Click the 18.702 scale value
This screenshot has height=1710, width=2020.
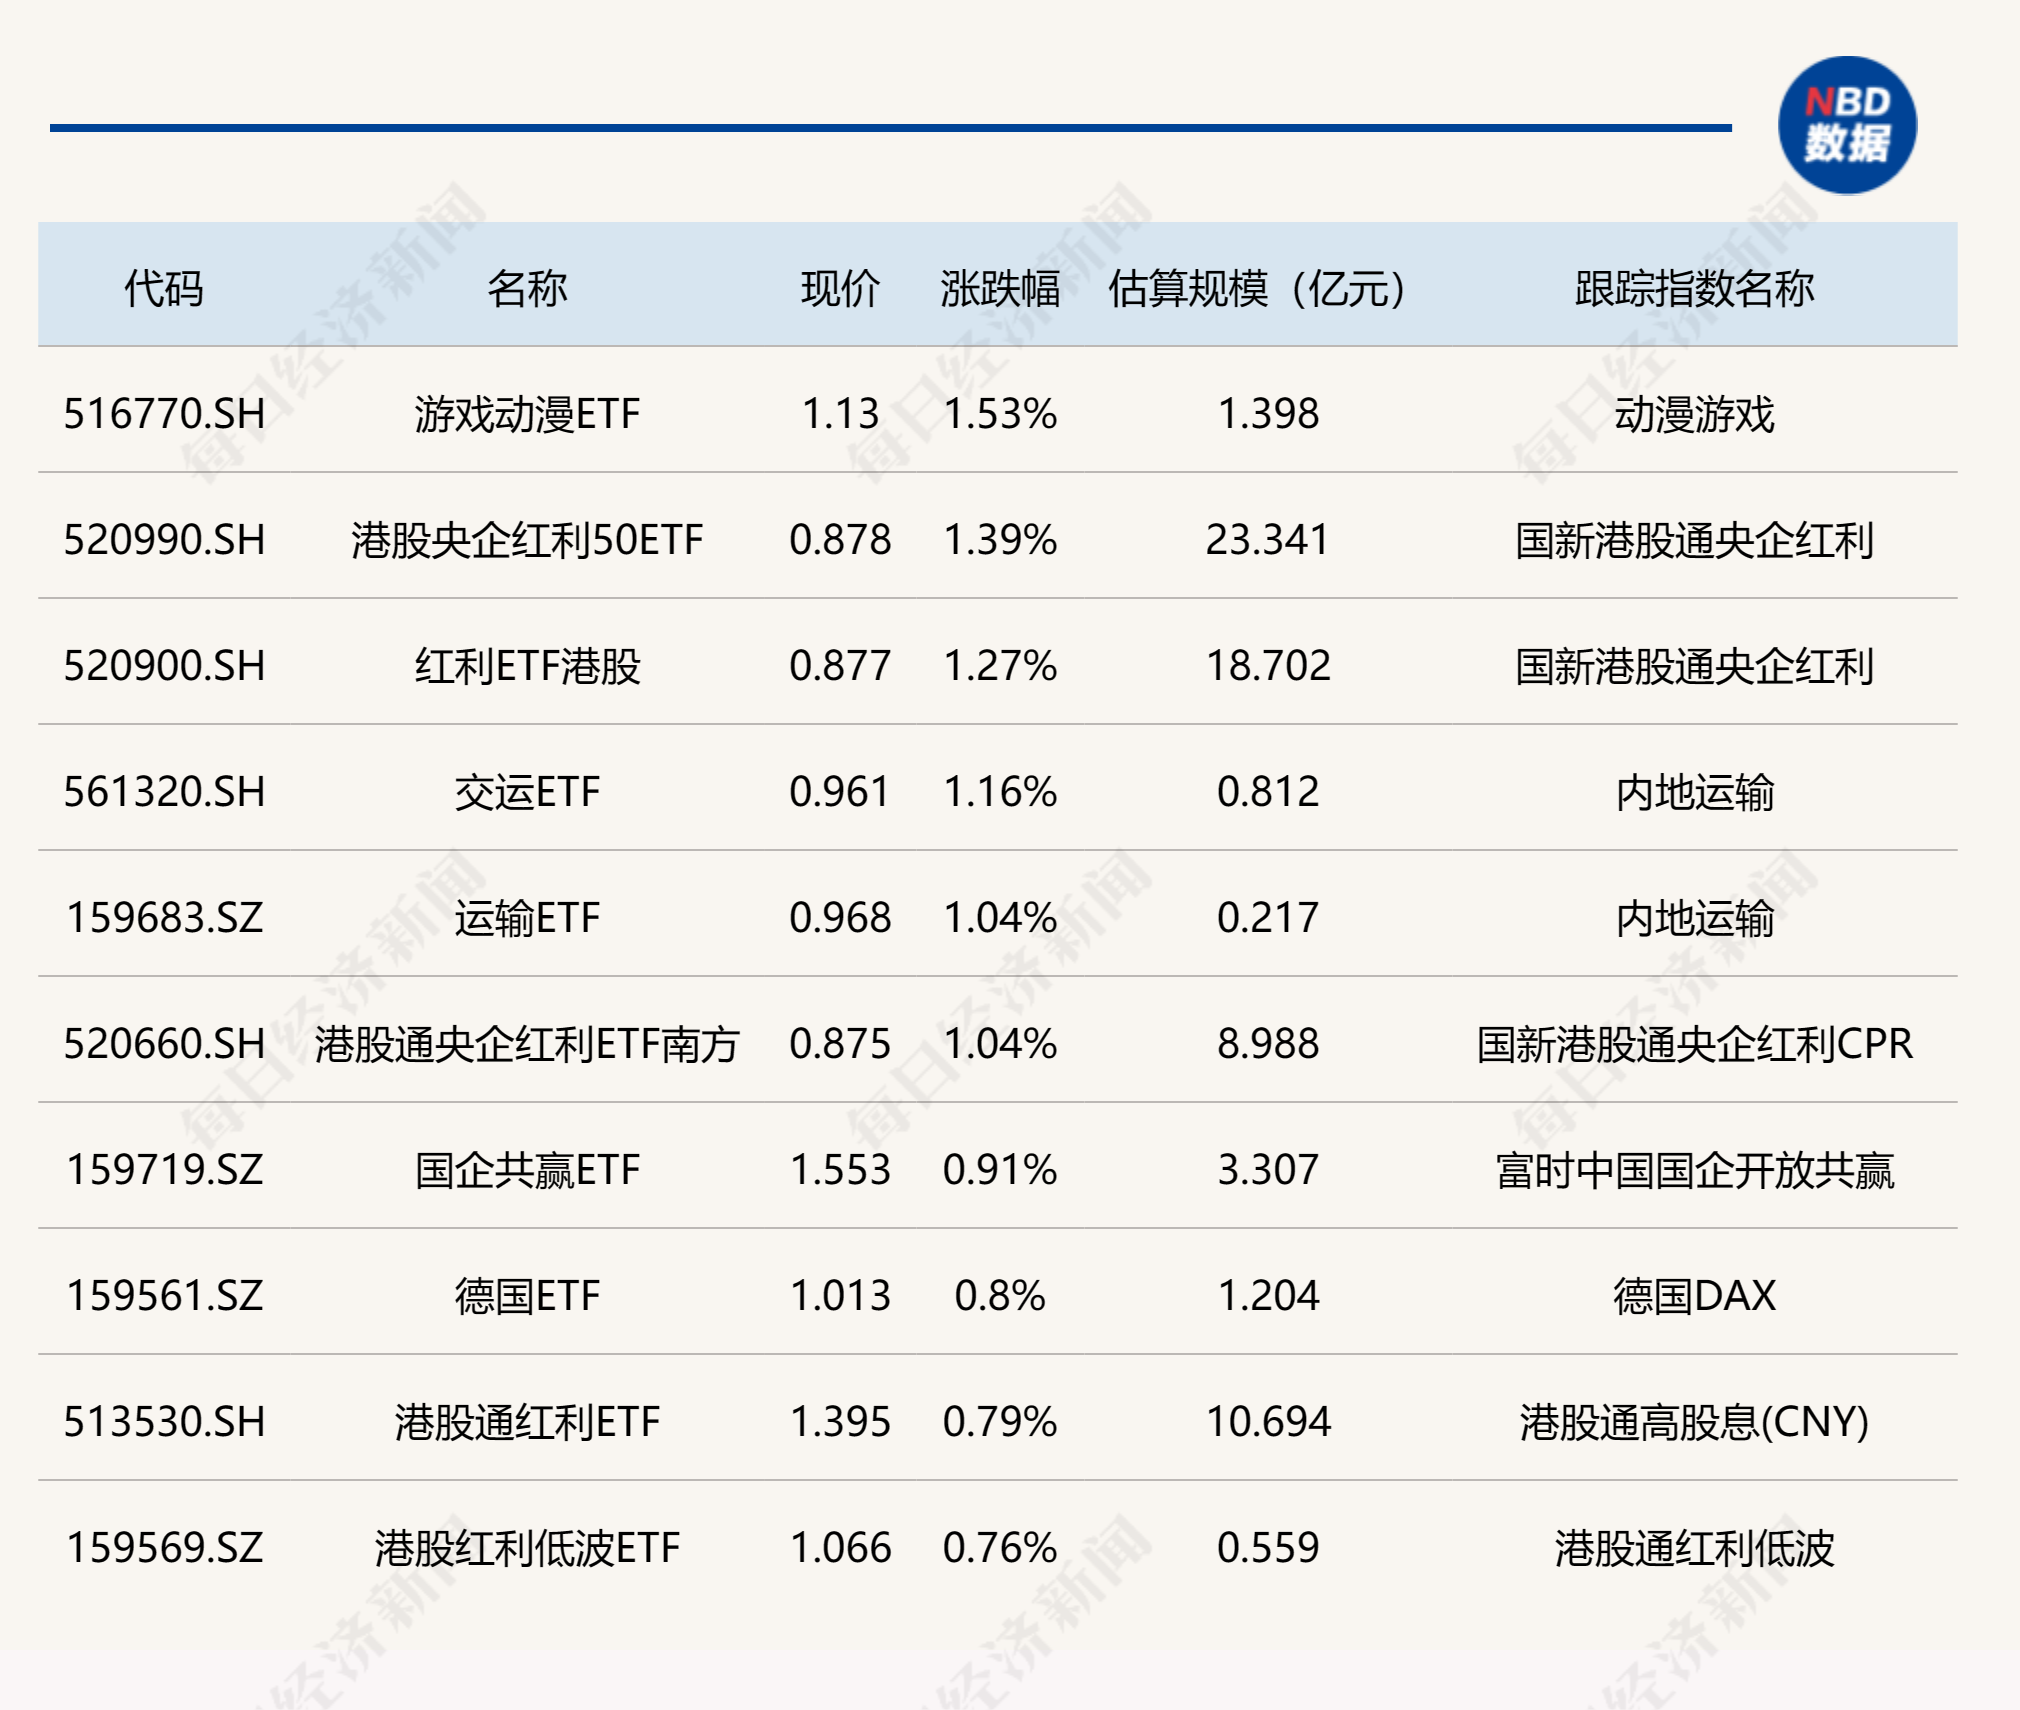(1268, 666)
